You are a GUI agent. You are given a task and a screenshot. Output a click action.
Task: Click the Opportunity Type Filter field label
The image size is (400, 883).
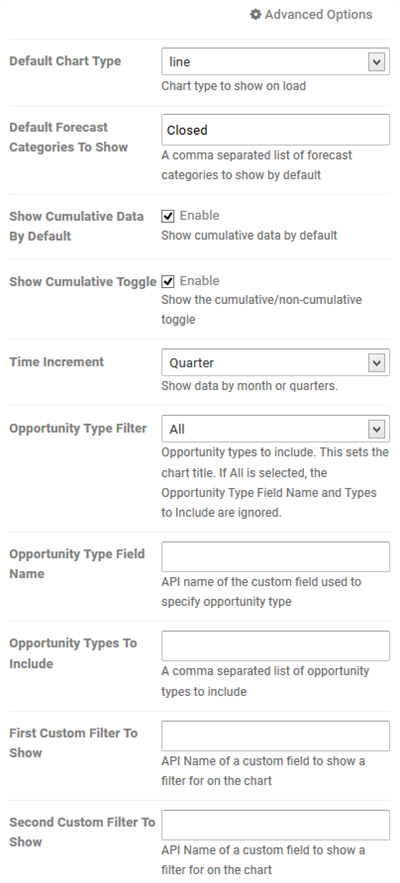tap(78, 429)
